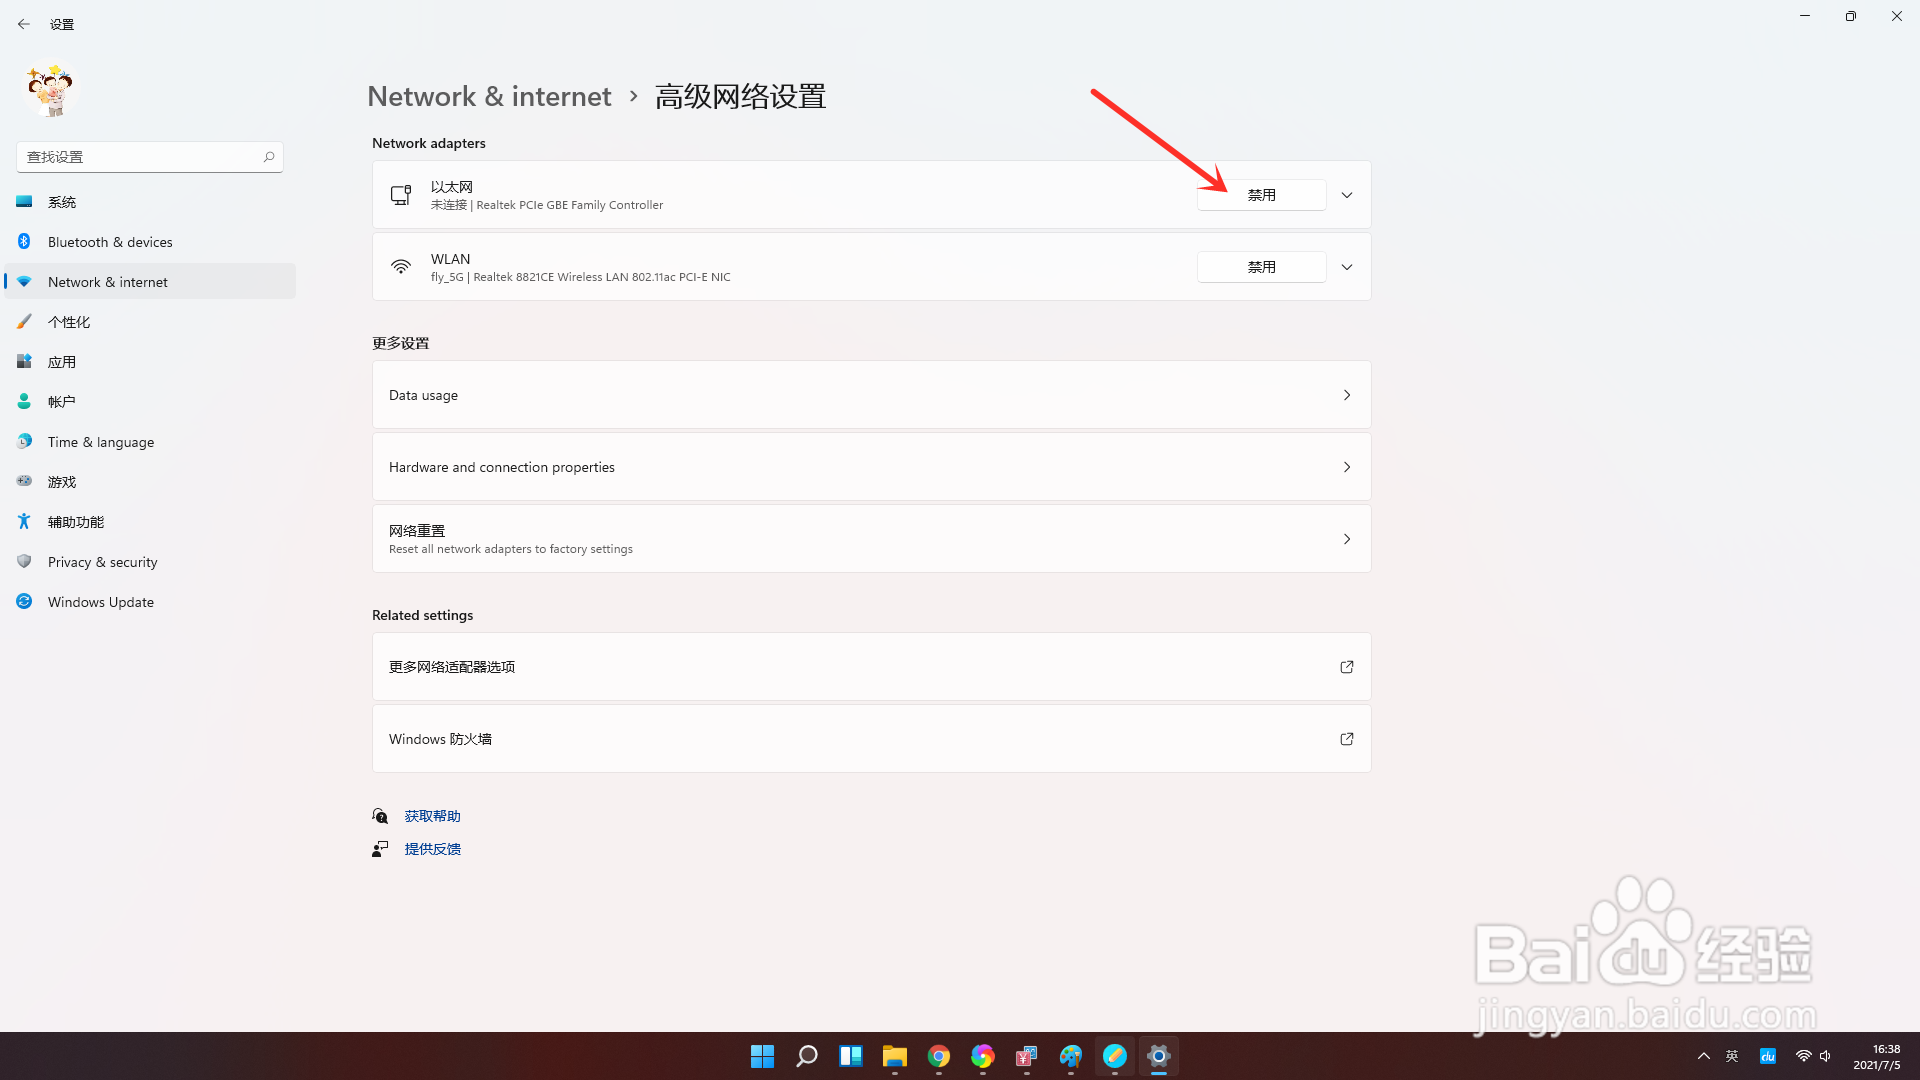The image size is (1920, 1080).
Task: Open Bluetooth & devices category
Action: [150, 242]
